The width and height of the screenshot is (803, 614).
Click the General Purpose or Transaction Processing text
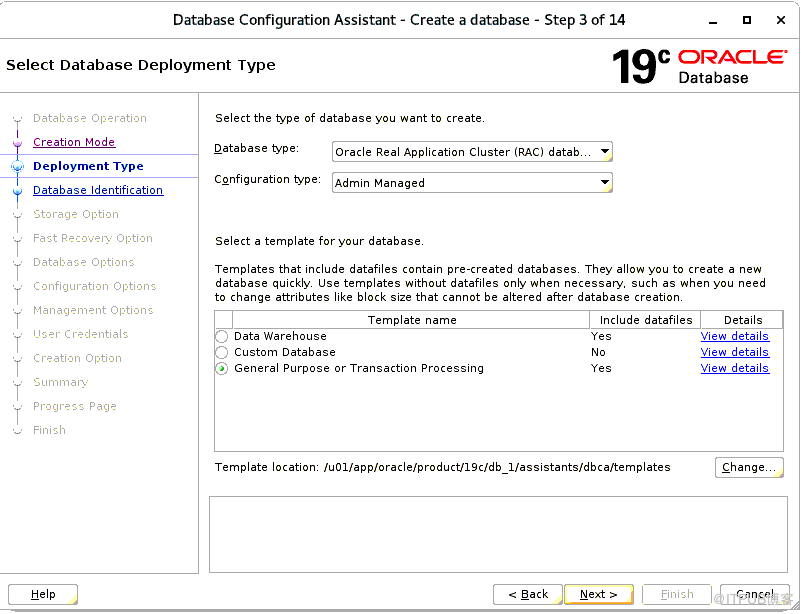click(x=358, y=368)
